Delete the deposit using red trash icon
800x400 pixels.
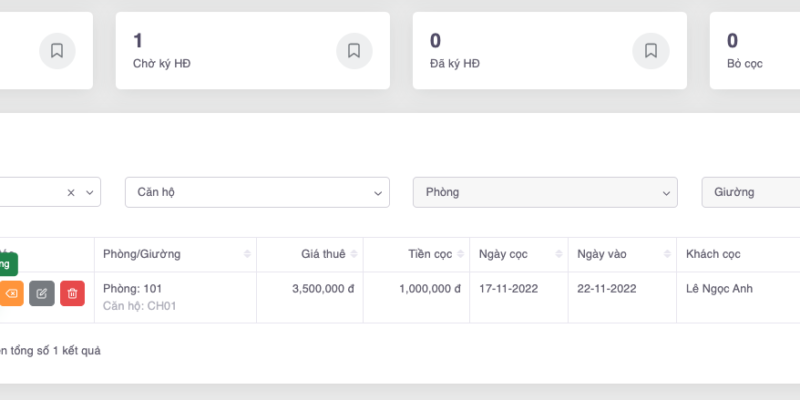[72, 293]
